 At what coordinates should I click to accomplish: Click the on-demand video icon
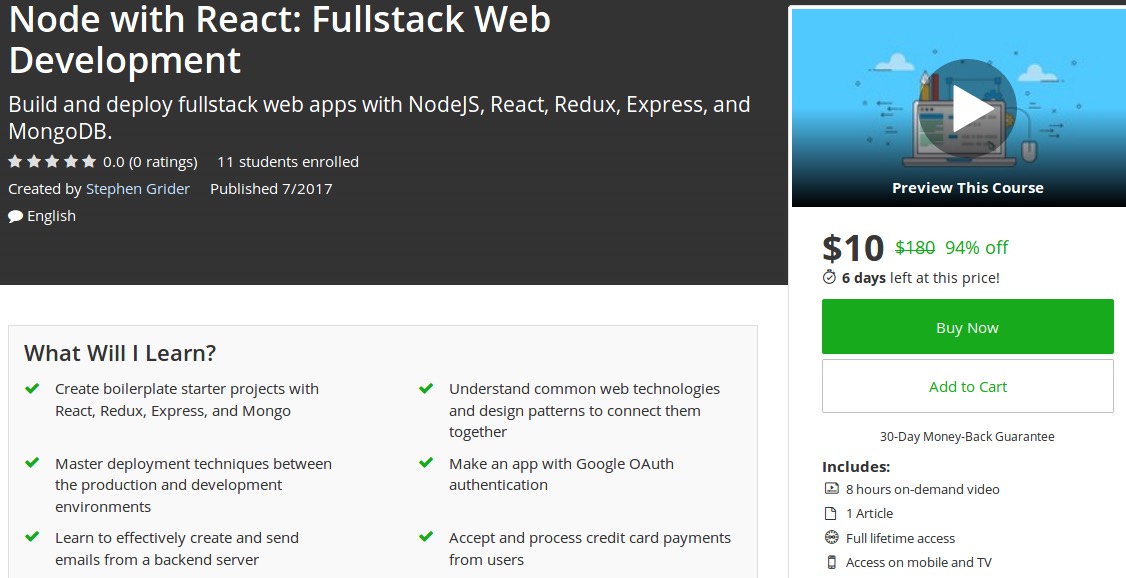(x=831, y=489)
